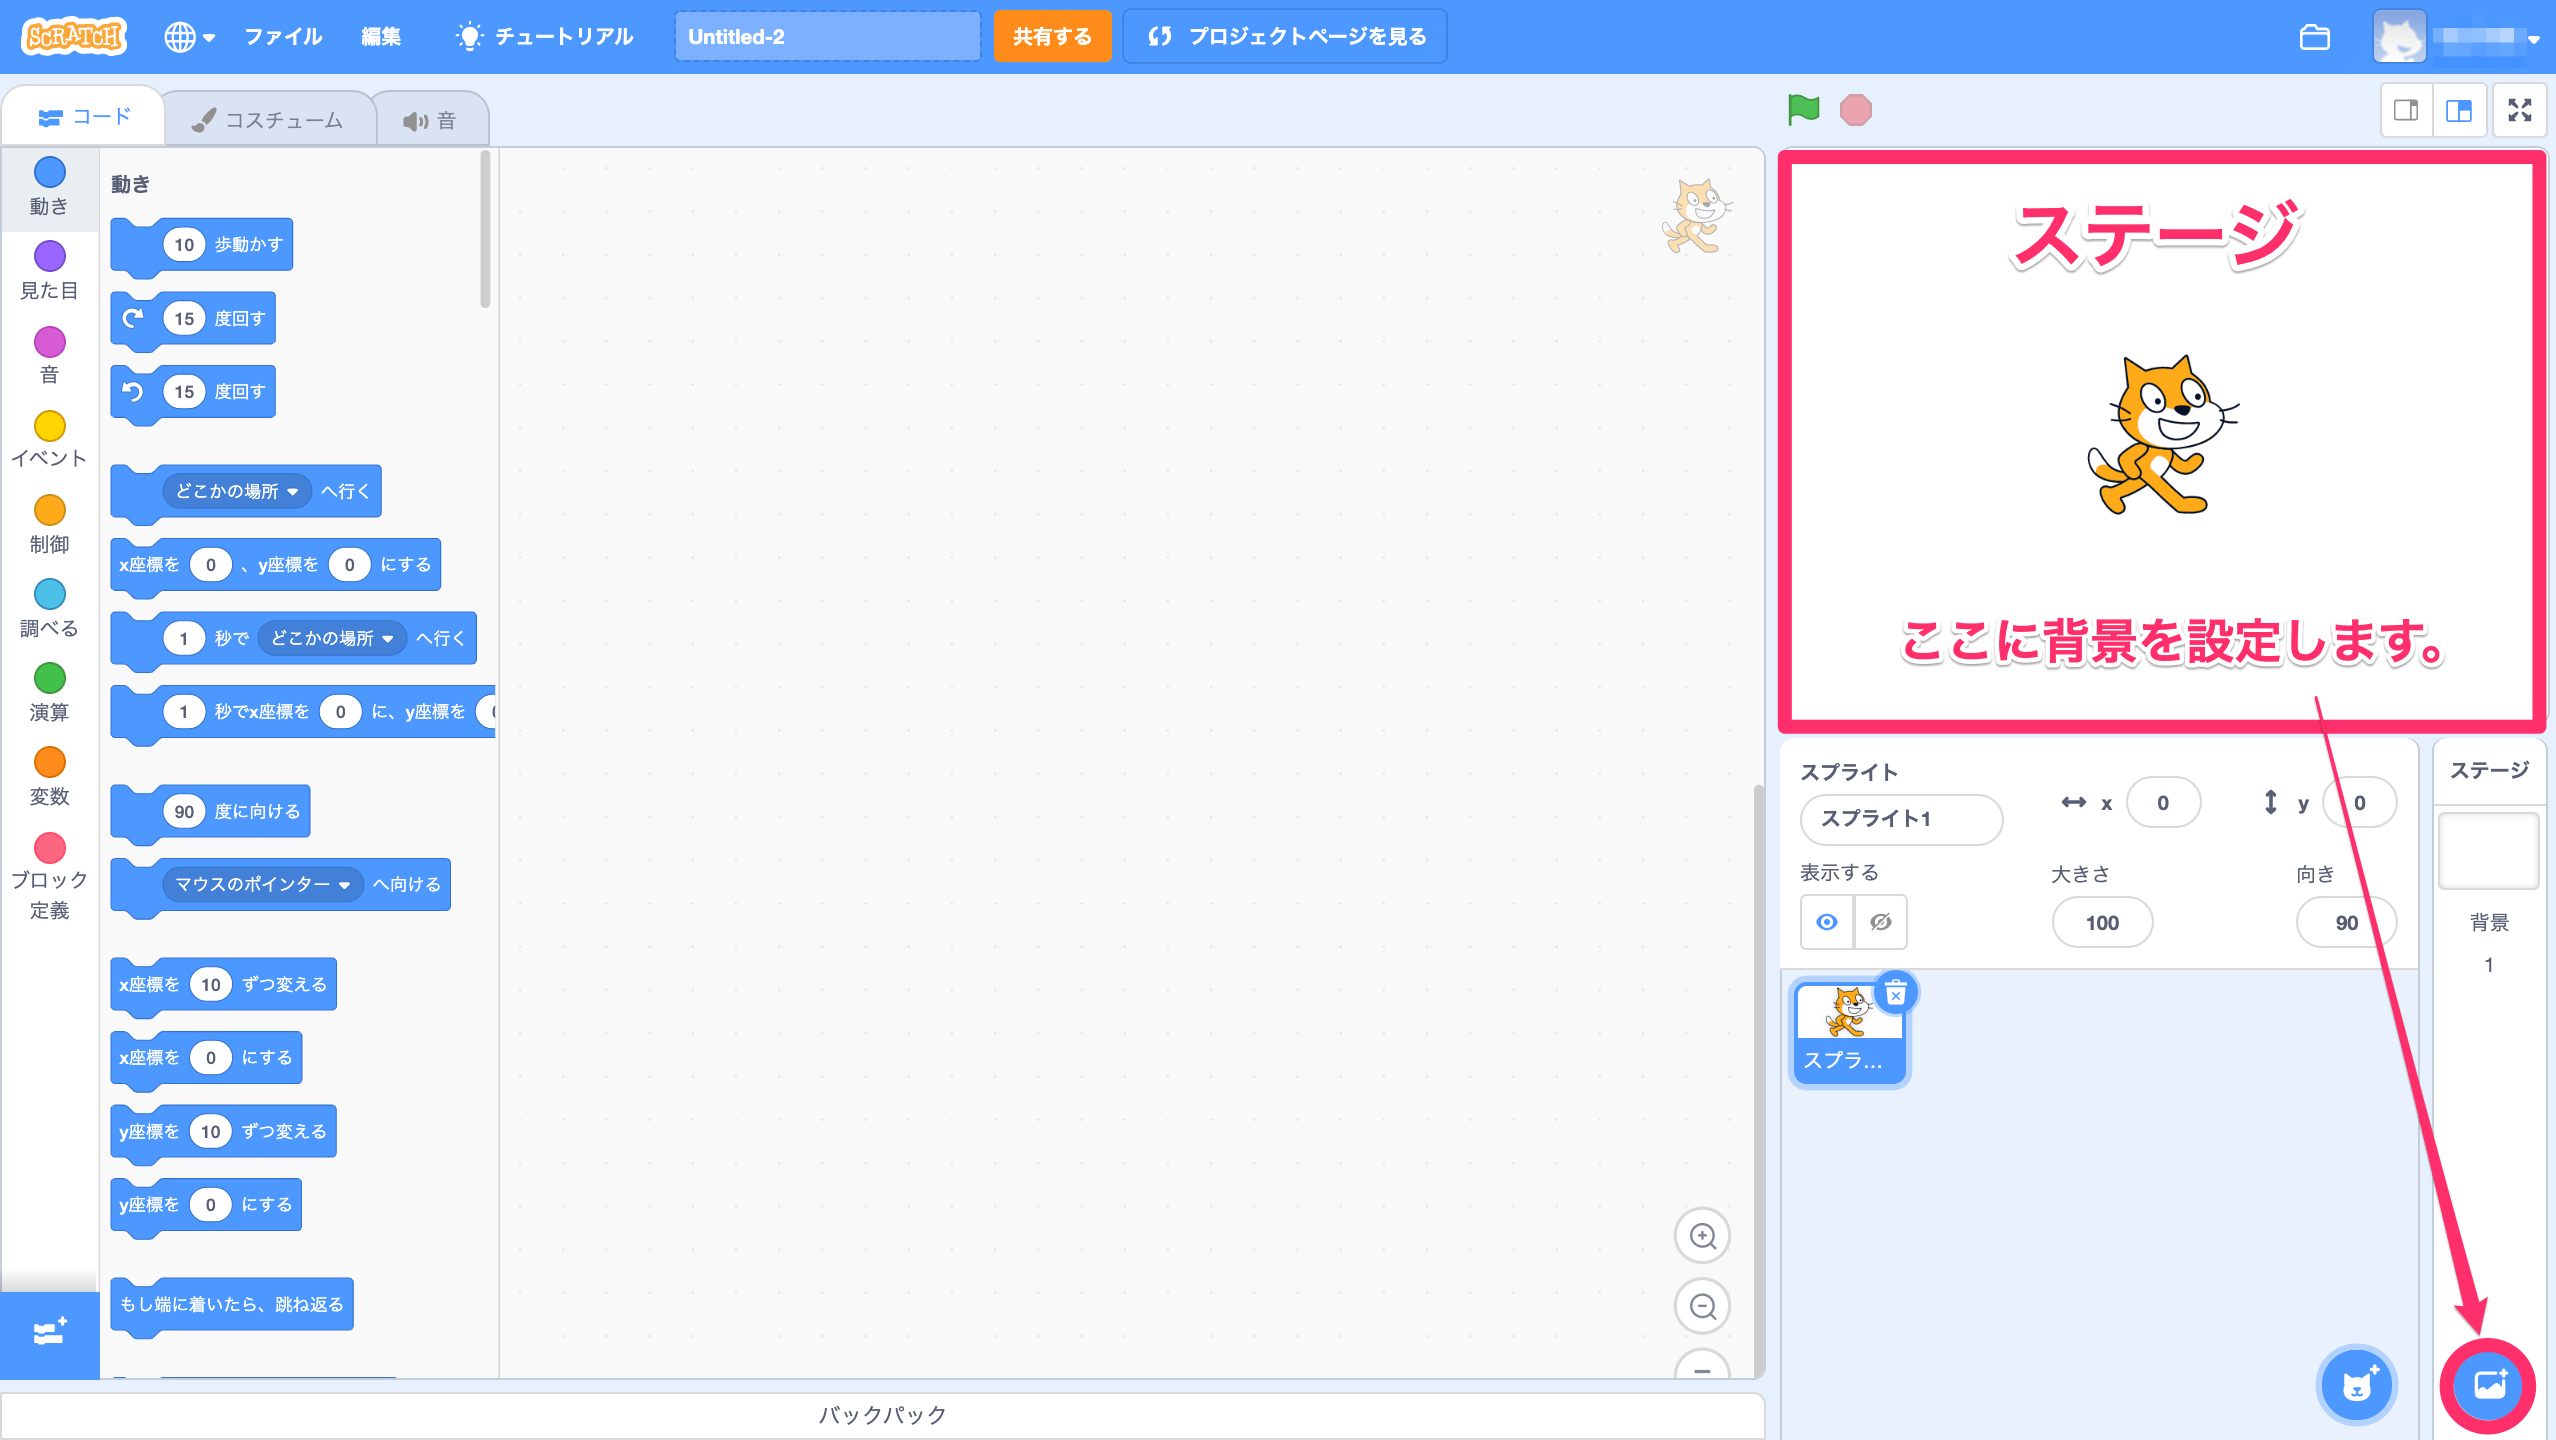Screen dimensions: 2556x1440
Task: Select the 音 block category circle
Action: point(49,342)
